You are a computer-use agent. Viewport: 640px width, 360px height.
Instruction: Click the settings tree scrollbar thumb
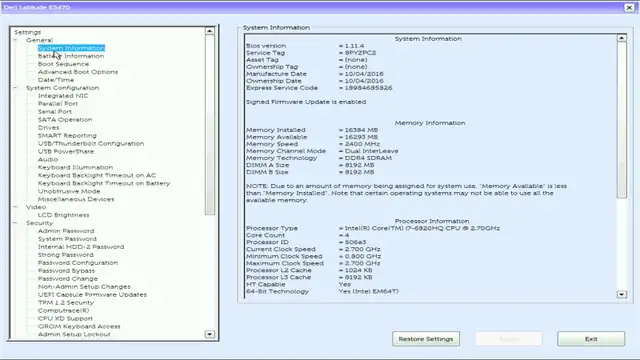tap(209, 124)
